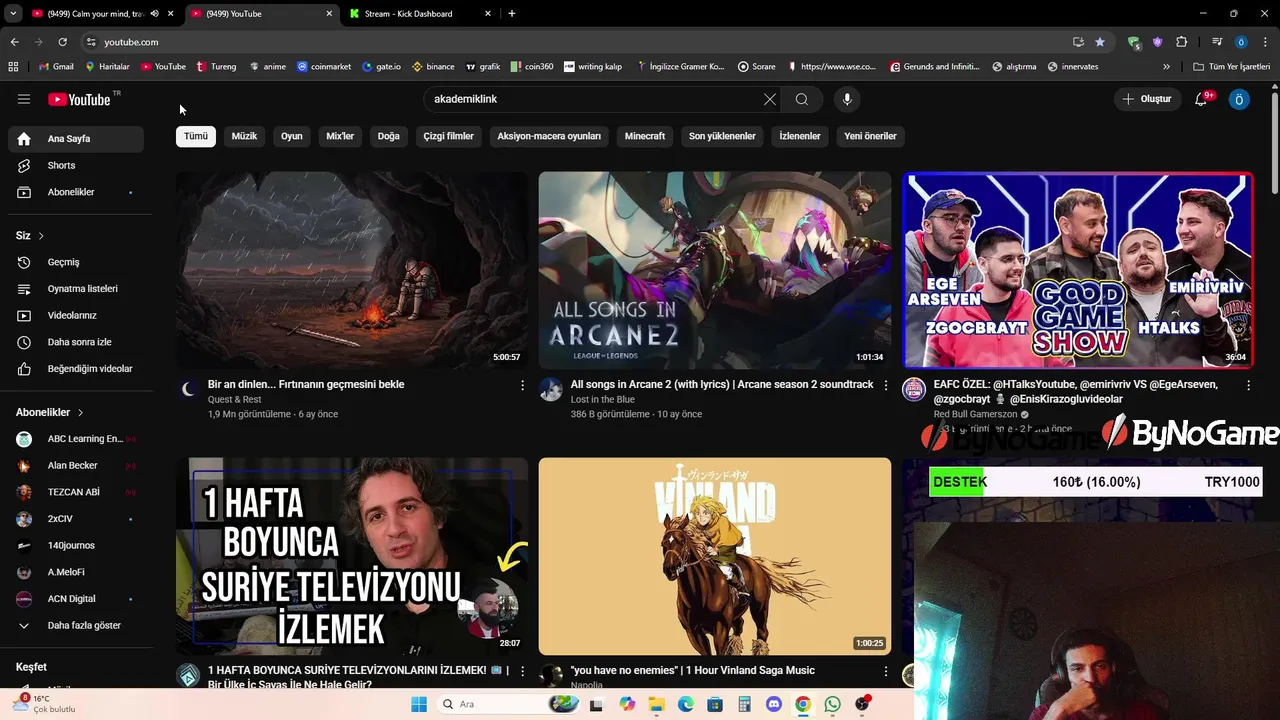Image resolution: width=1280 pixels, height=720 pixels.
Task: Open the YouTube hamburger guide menu
Action: point(24,99)
